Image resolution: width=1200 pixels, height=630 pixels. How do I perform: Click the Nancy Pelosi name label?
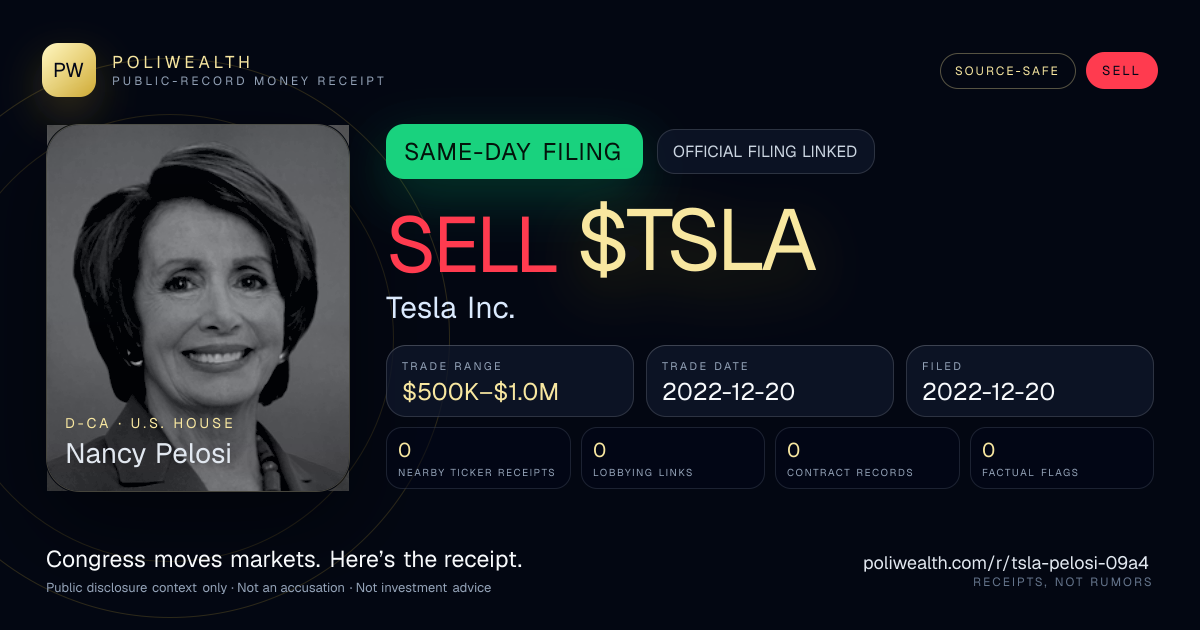pos(148,453)
